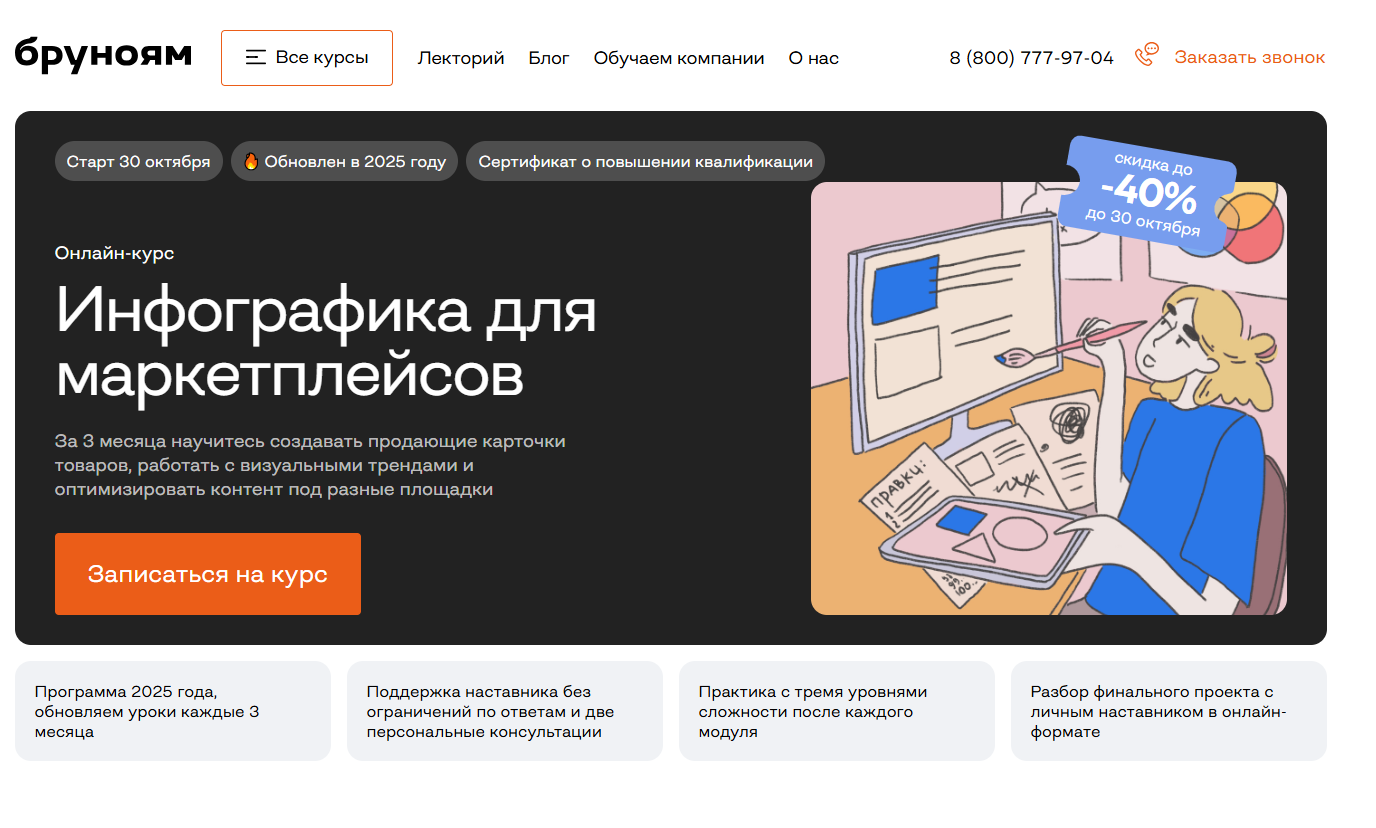Click the phone icon near Заказать звонок
Viewport: 1376px width, 828px height.
pyautogui.click(x=1146, y=55)
